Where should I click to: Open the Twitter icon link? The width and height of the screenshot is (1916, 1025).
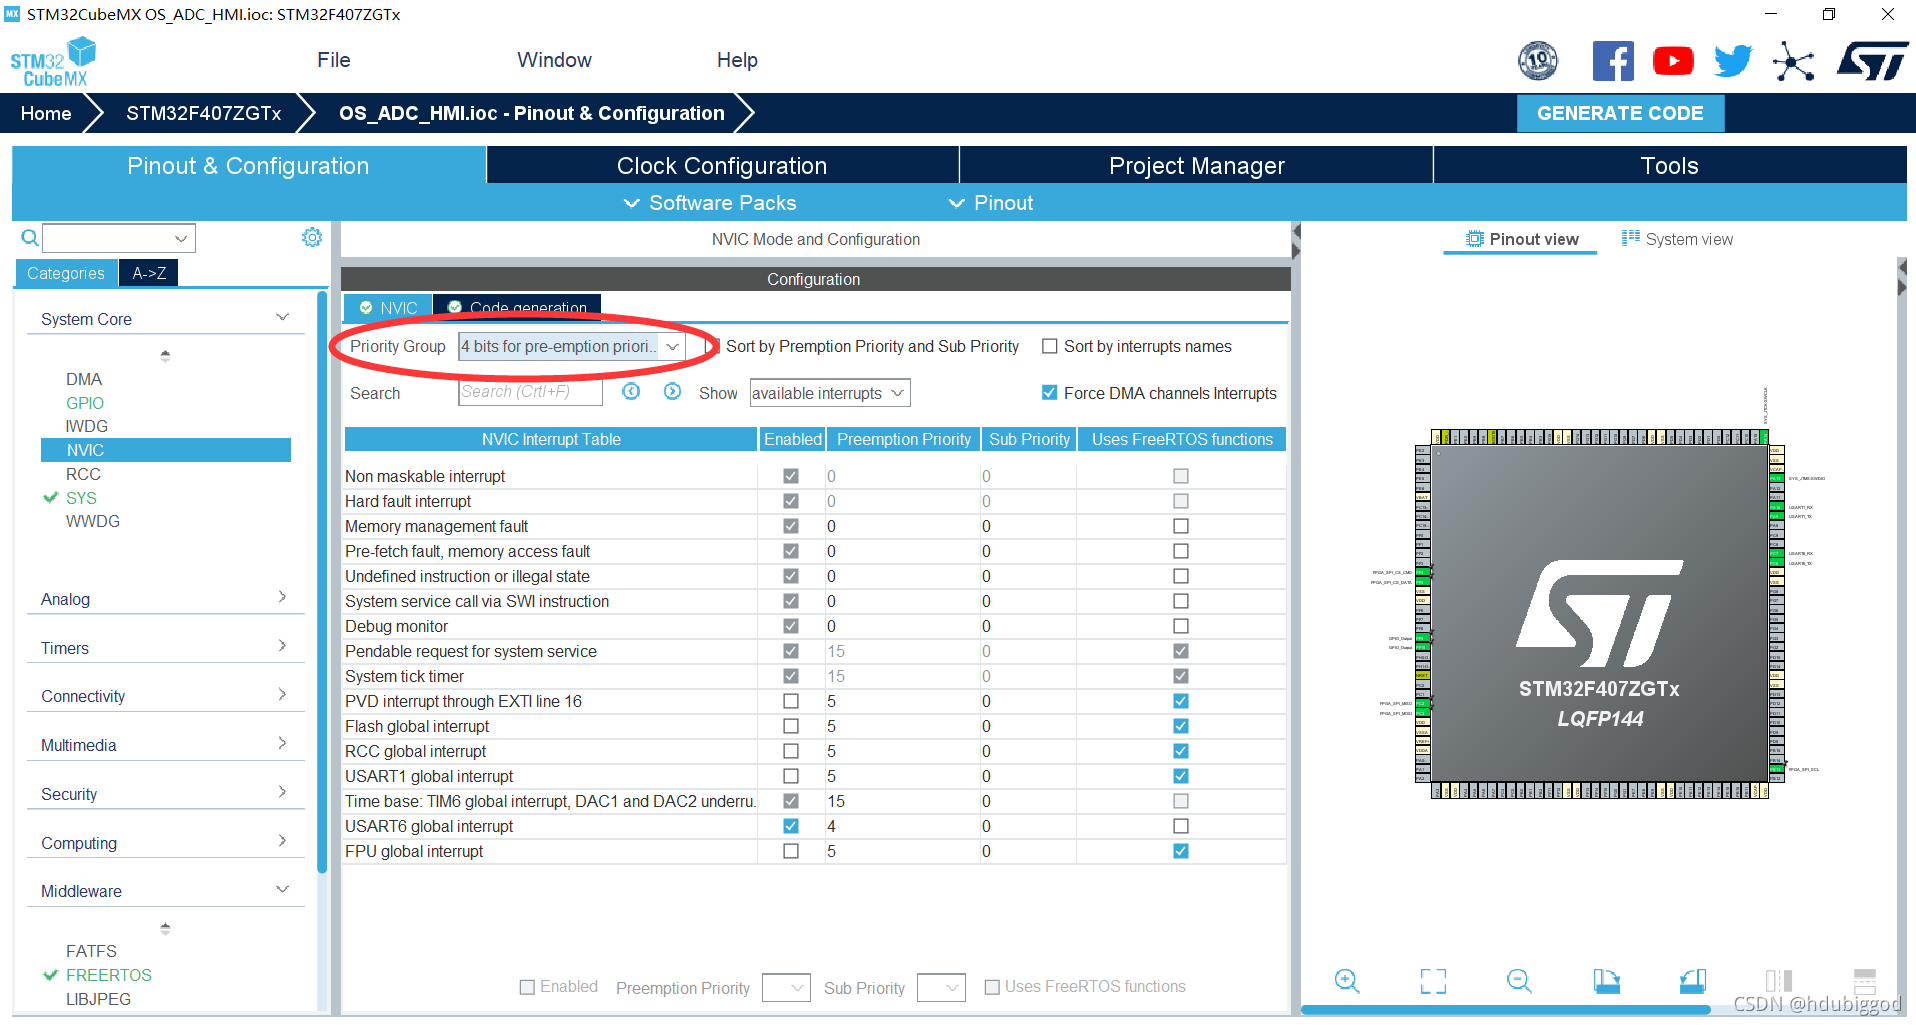pos(1733,61)
